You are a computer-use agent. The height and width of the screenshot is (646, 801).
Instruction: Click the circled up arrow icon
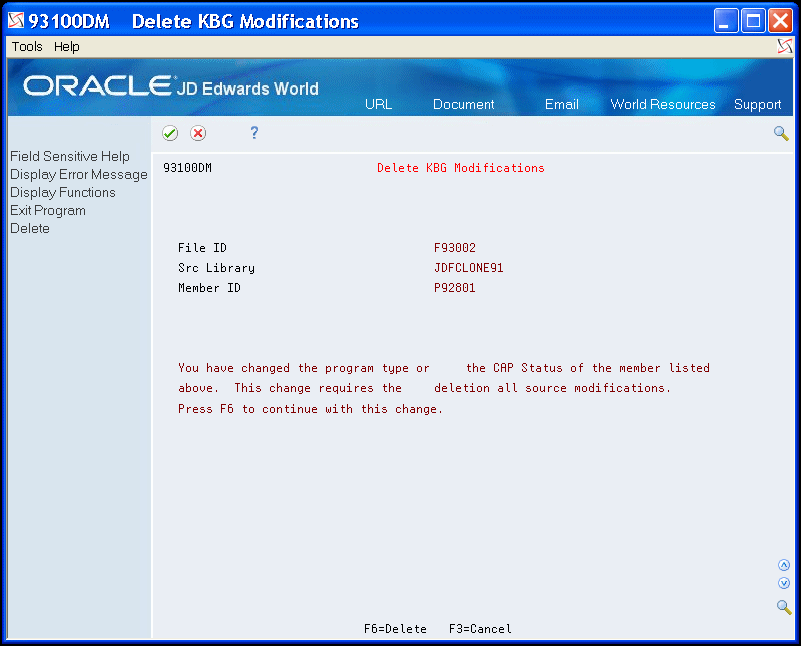coord(784,565)
